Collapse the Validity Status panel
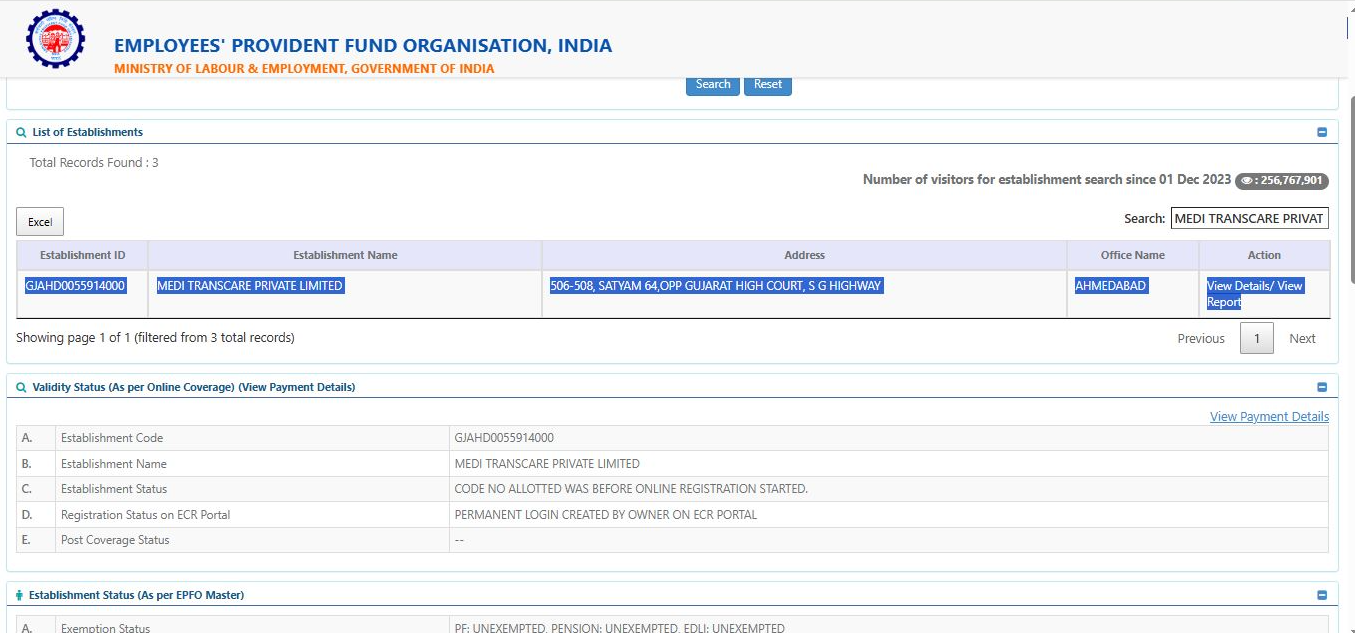The image size is (1355, 633). [x=1321, y=387]
